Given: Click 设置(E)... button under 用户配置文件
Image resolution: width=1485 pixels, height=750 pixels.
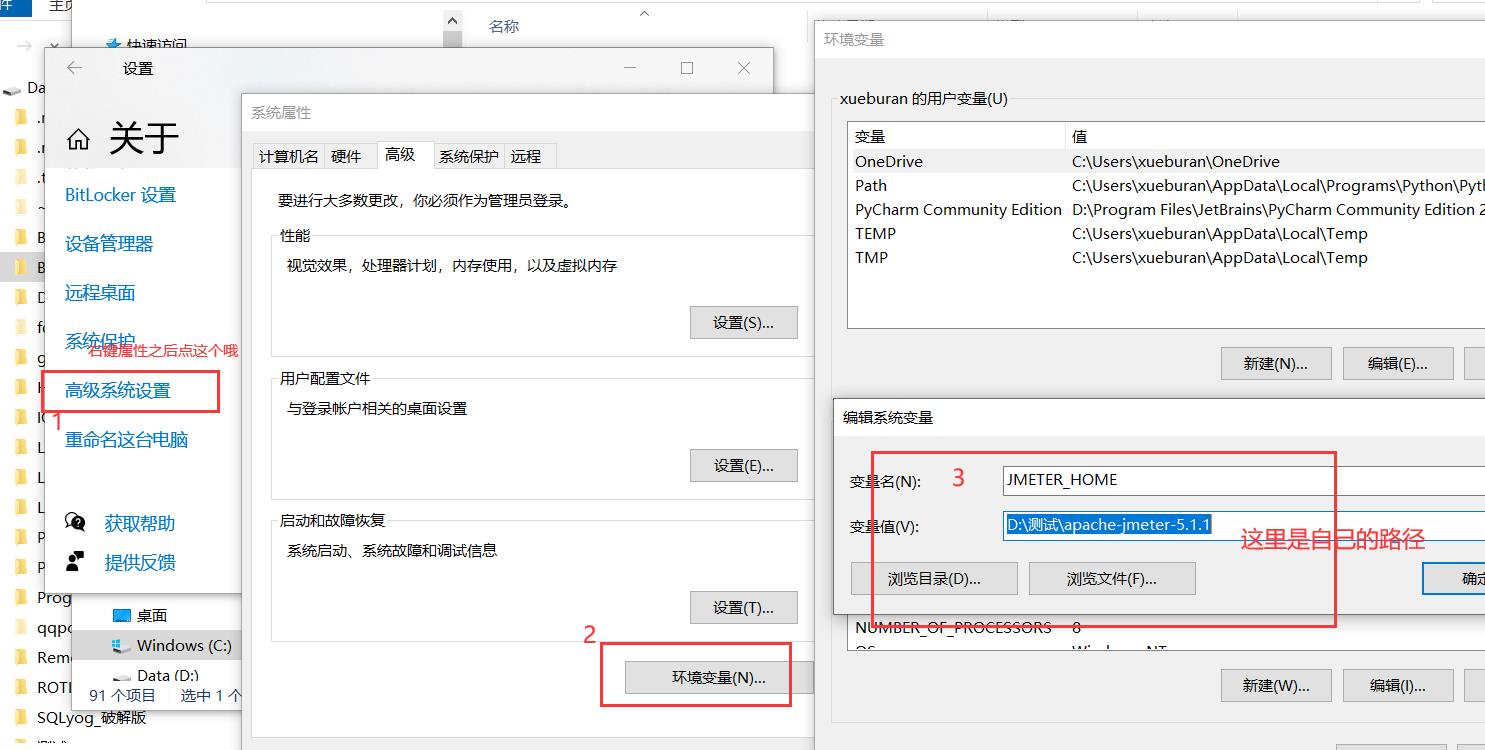Looking at the screenshot, I should (744, 466).
